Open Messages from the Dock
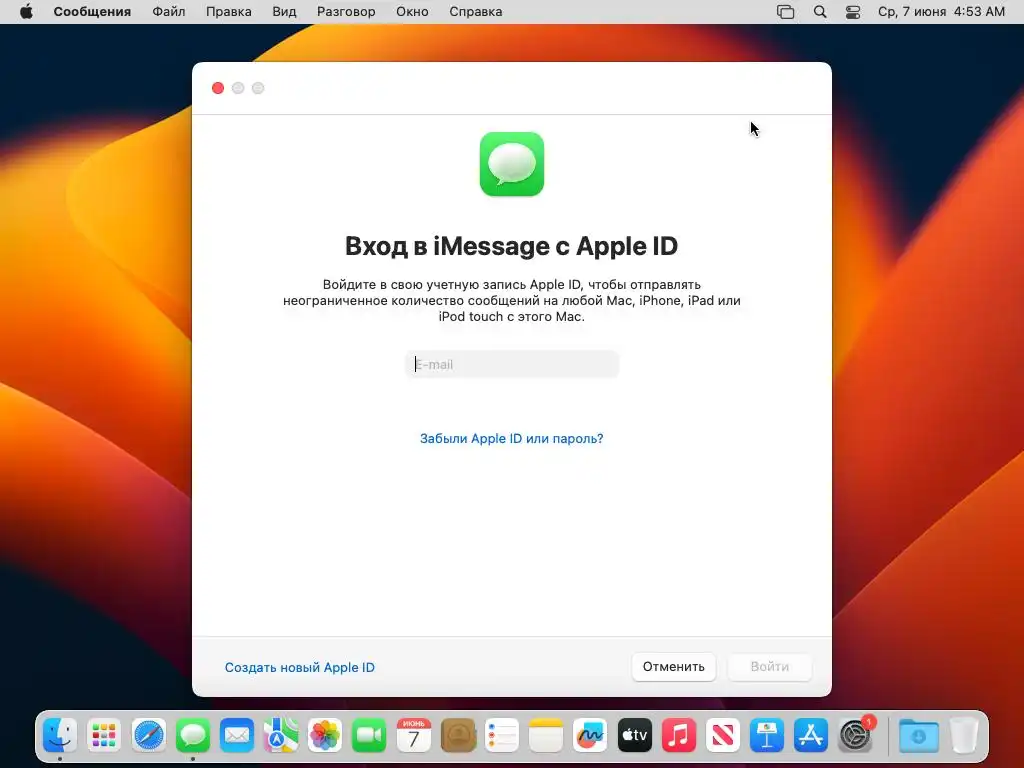 click(193, 735)
